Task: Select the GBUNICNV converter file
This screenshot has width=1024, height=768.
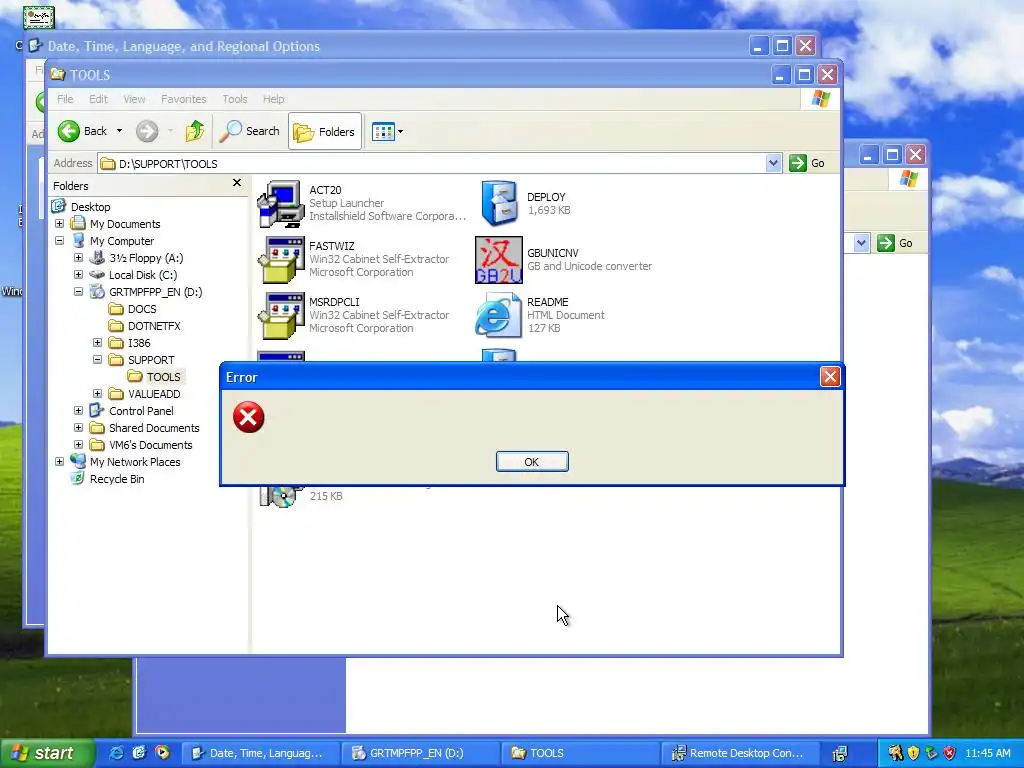Action: tap(564, 259)
